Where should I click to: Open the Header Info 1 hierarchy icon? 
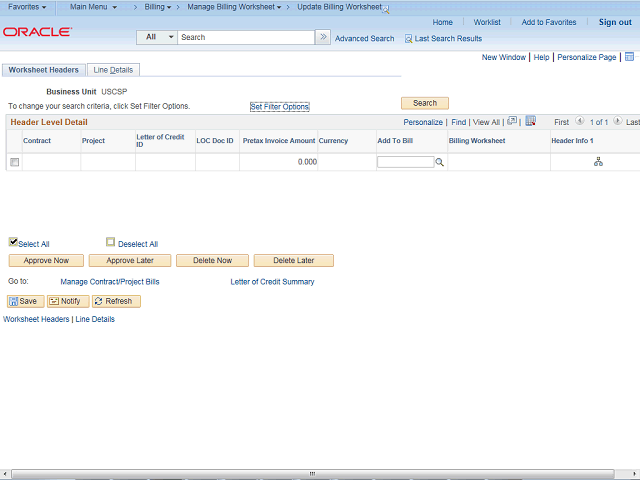point(598,162)
